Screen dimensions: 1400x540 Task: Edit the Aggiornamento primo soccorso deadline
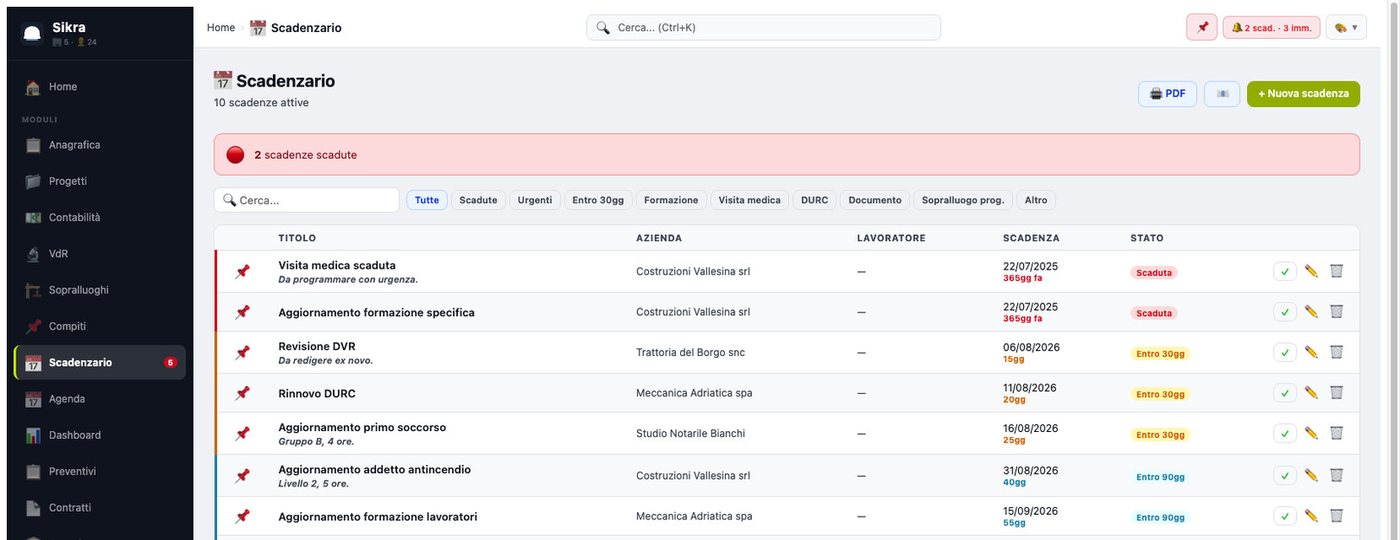click(1311, 434)
